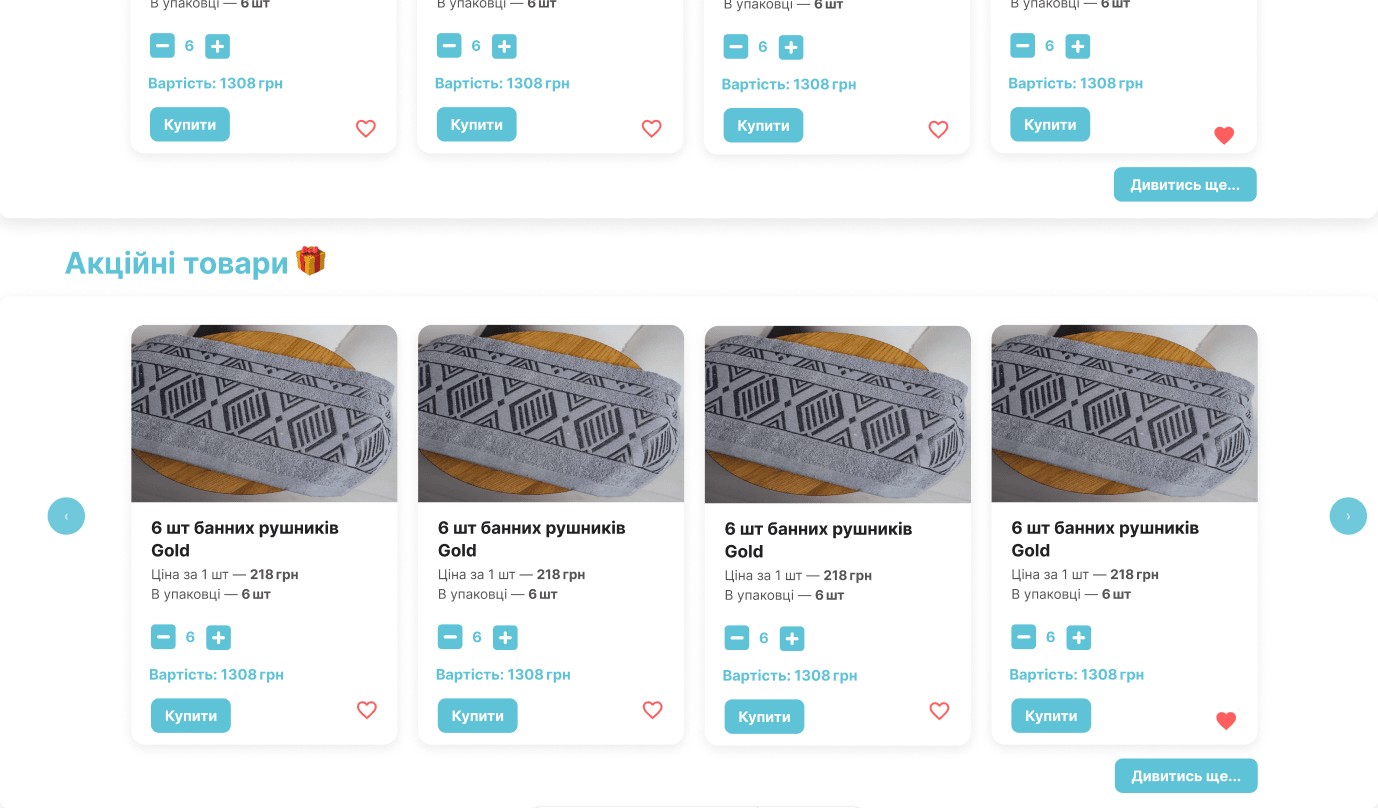This screenshot has width=1378, height=808.
Task: Remove filled heart favorite in the upper product row
Action: [1224, 136]
